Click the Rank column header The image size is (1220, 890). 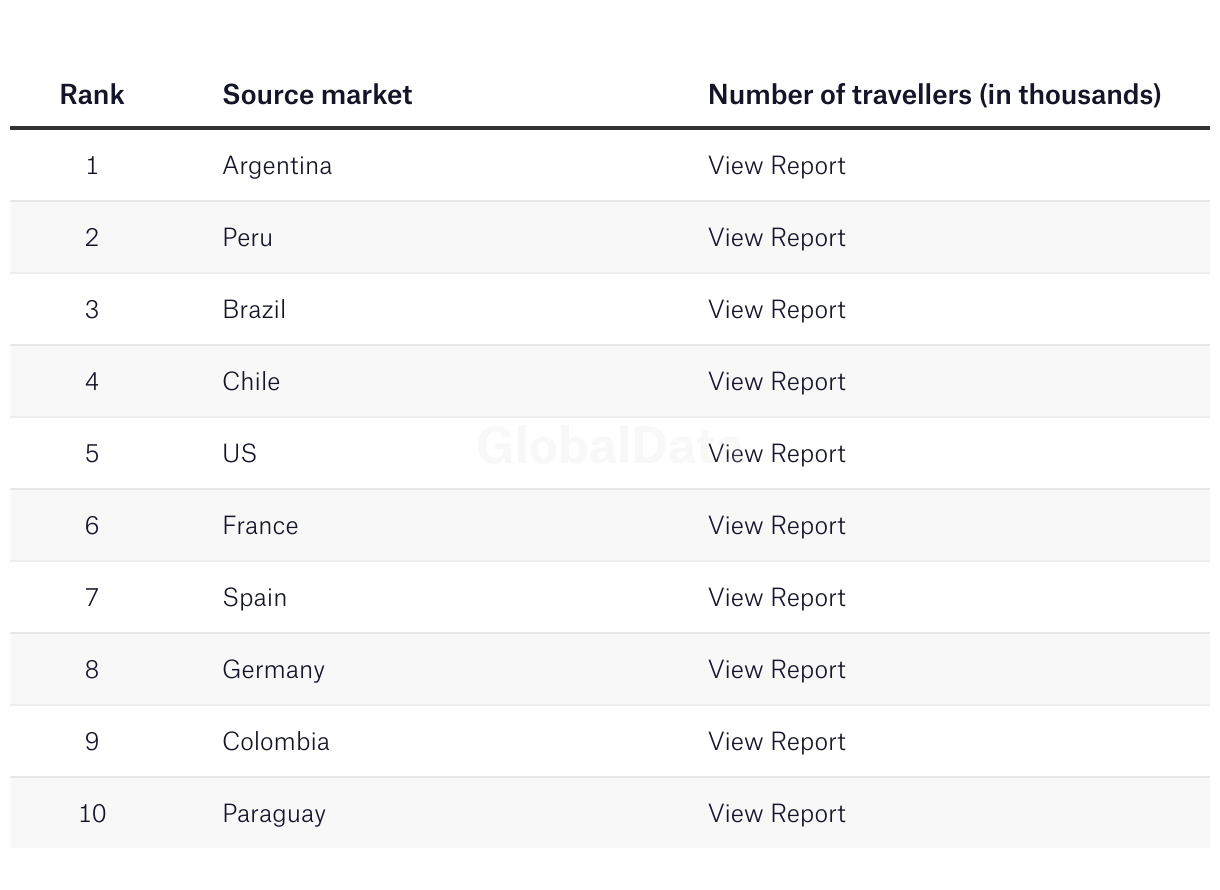92,94
